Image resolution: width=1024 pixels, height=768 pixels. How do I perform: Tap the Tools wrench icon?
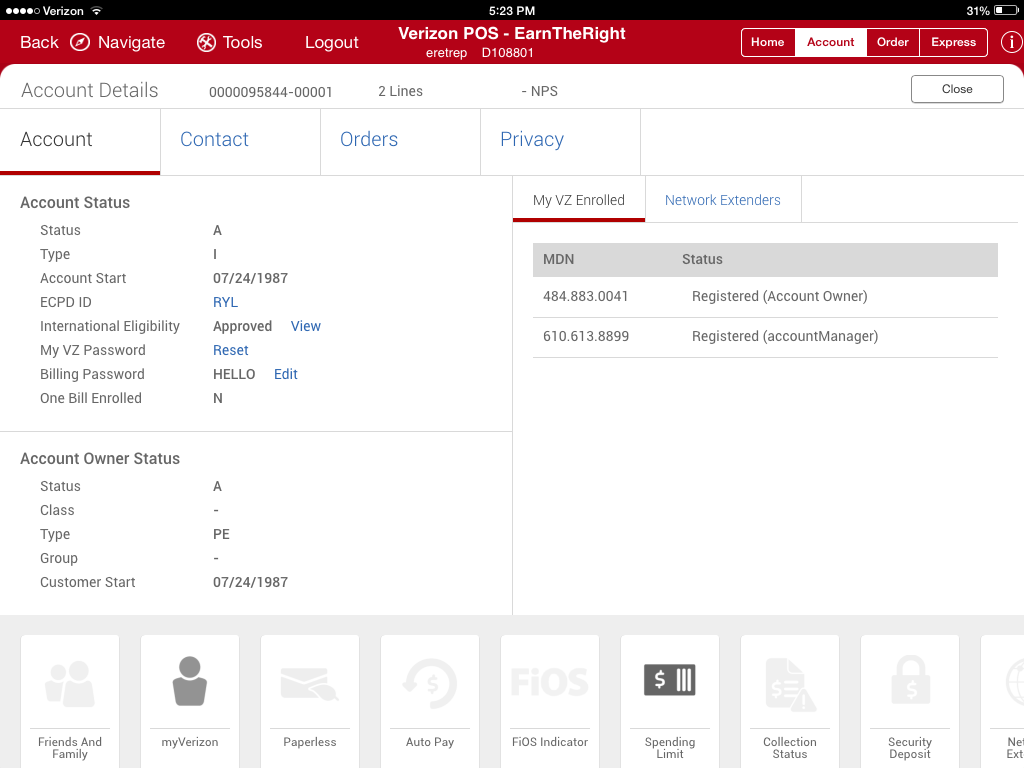[x=206, y=42]
